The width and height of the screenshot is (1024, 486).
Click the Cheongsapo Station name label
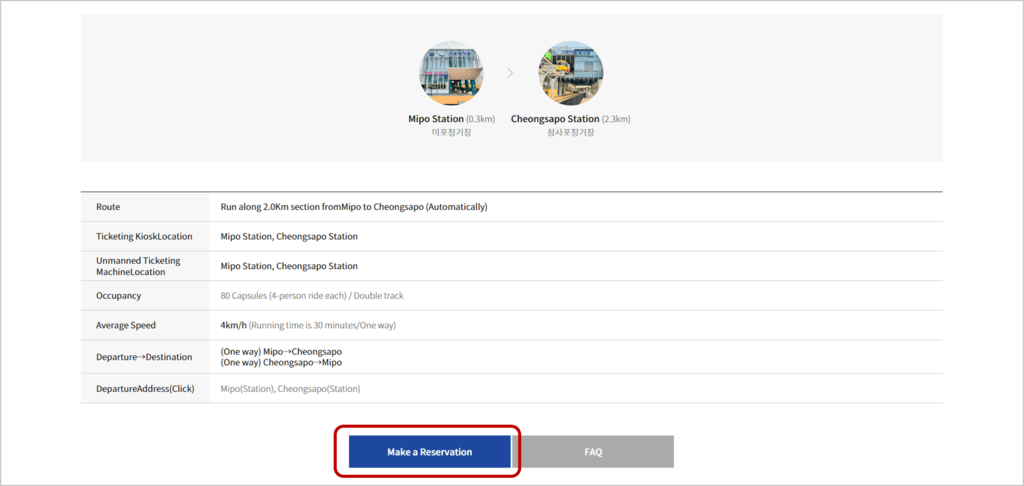[x=554, y=119]
